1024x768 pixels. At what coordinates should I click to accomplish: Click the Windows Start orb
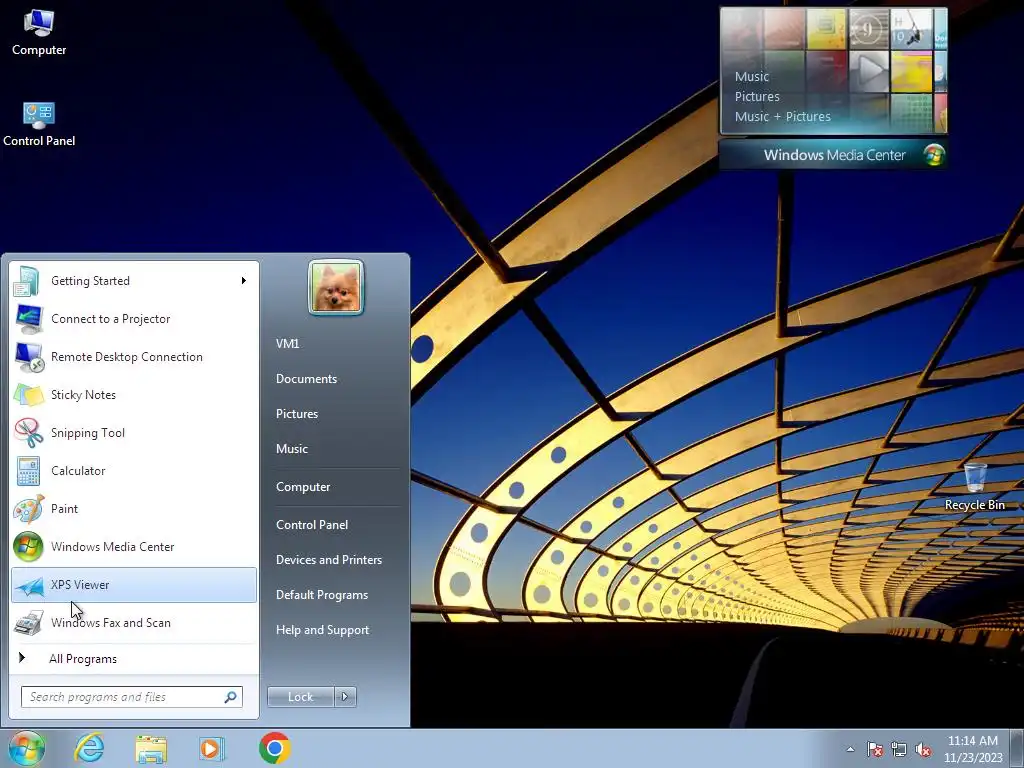click(27, 748)
